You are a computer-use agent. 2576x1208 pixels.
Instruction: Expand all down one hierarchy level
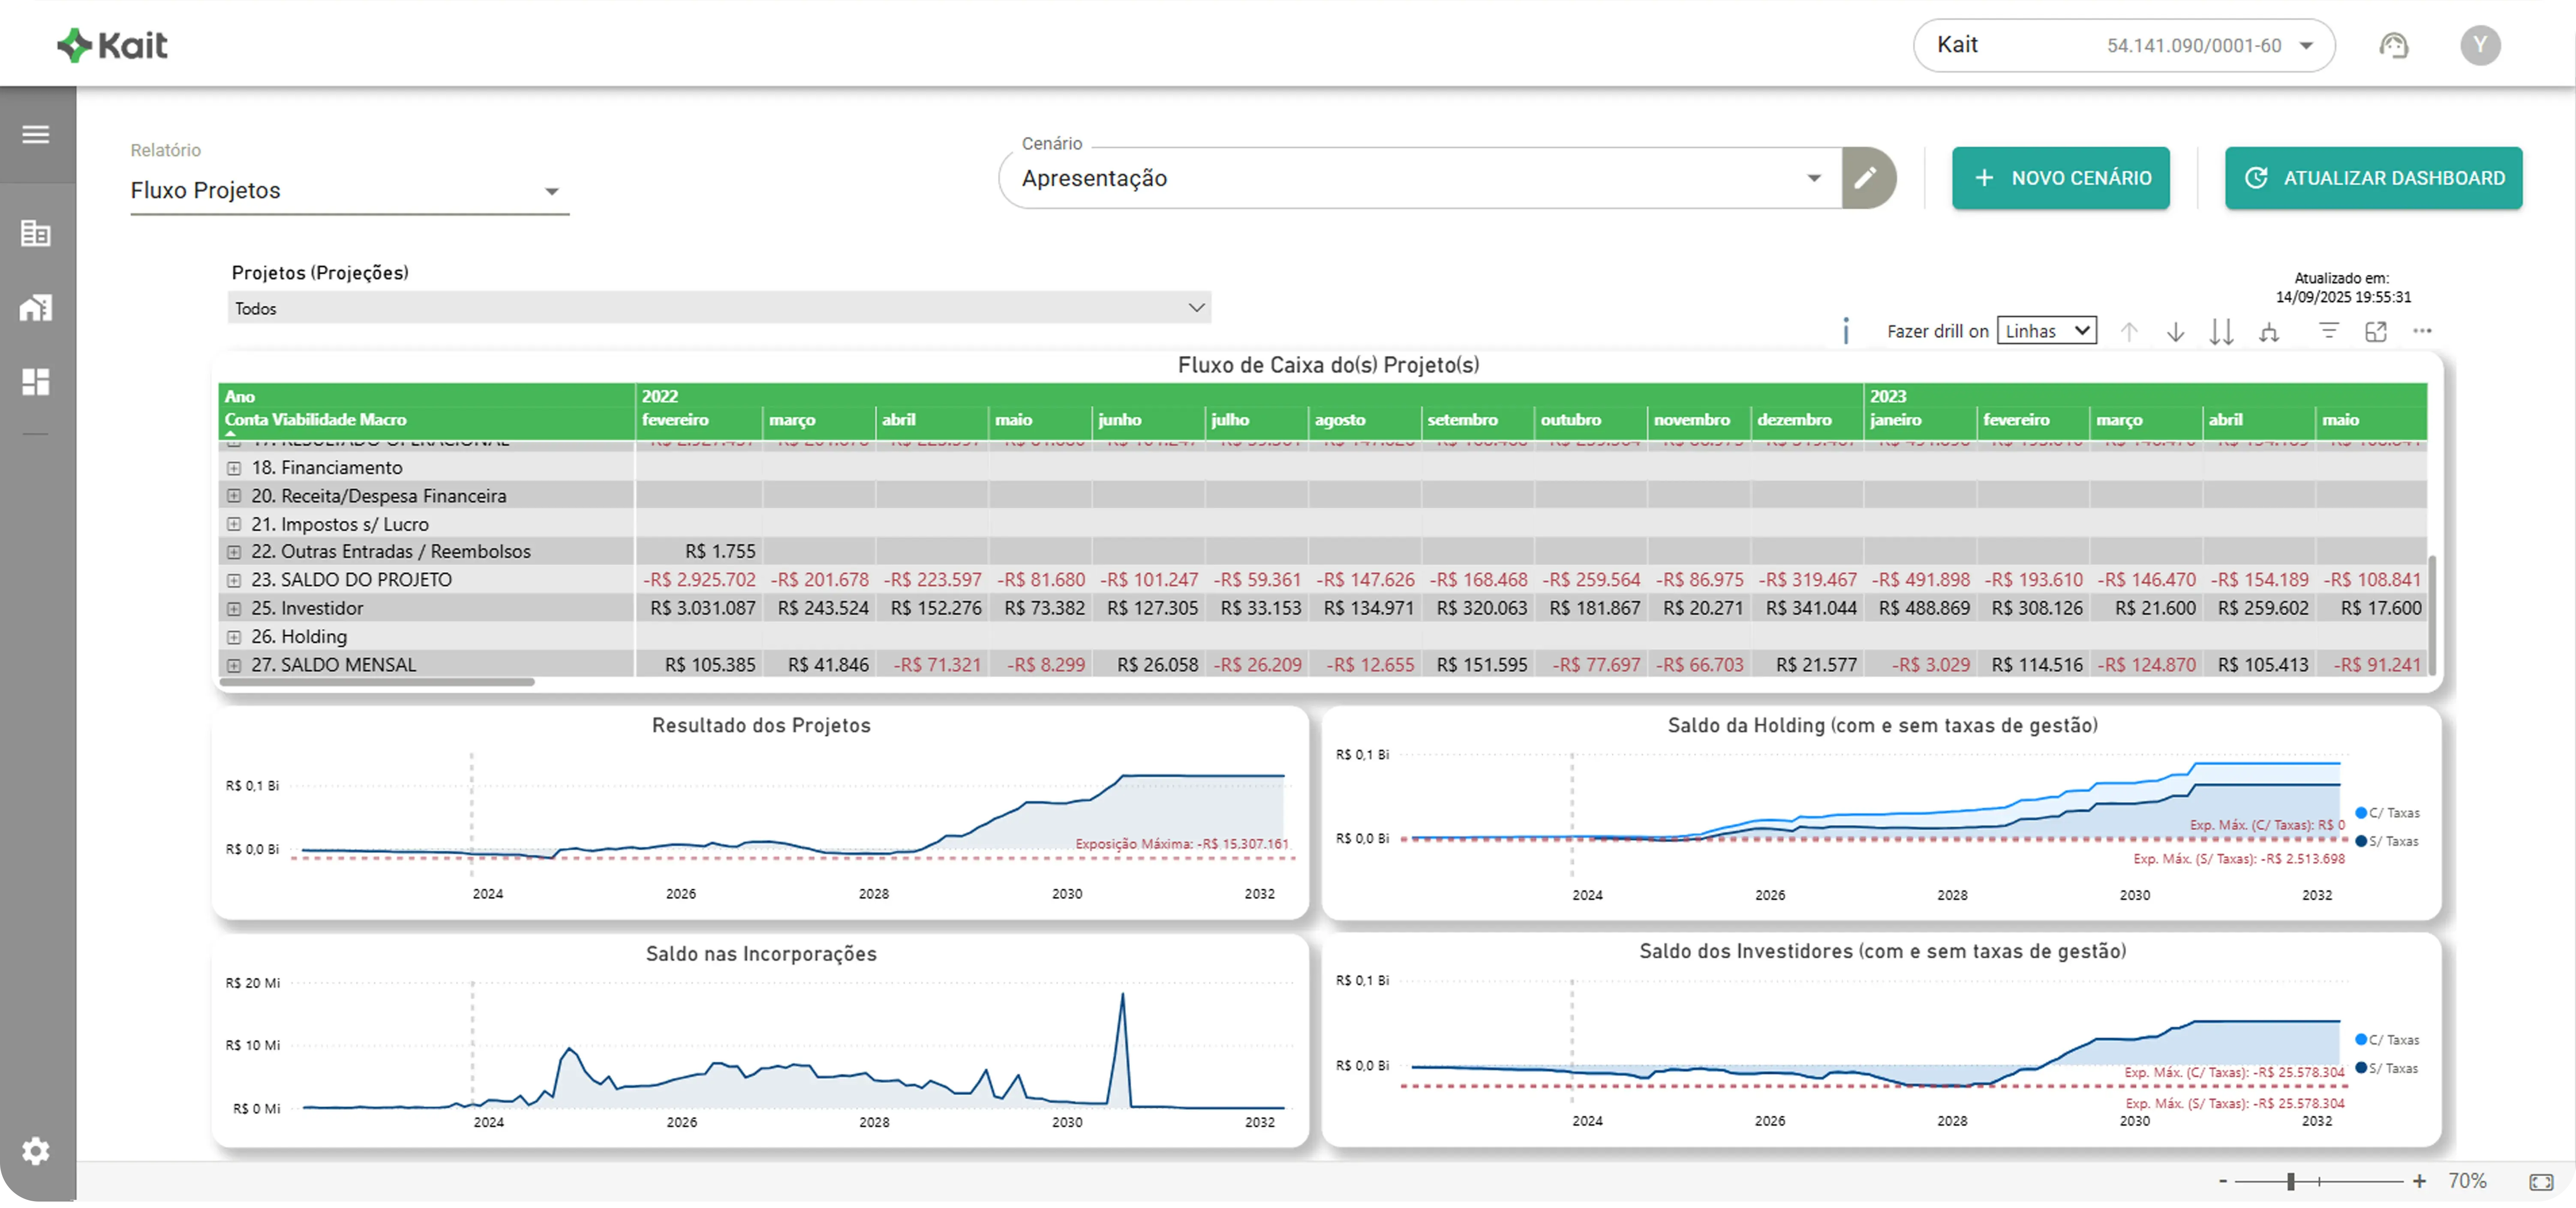(2269, 332)
